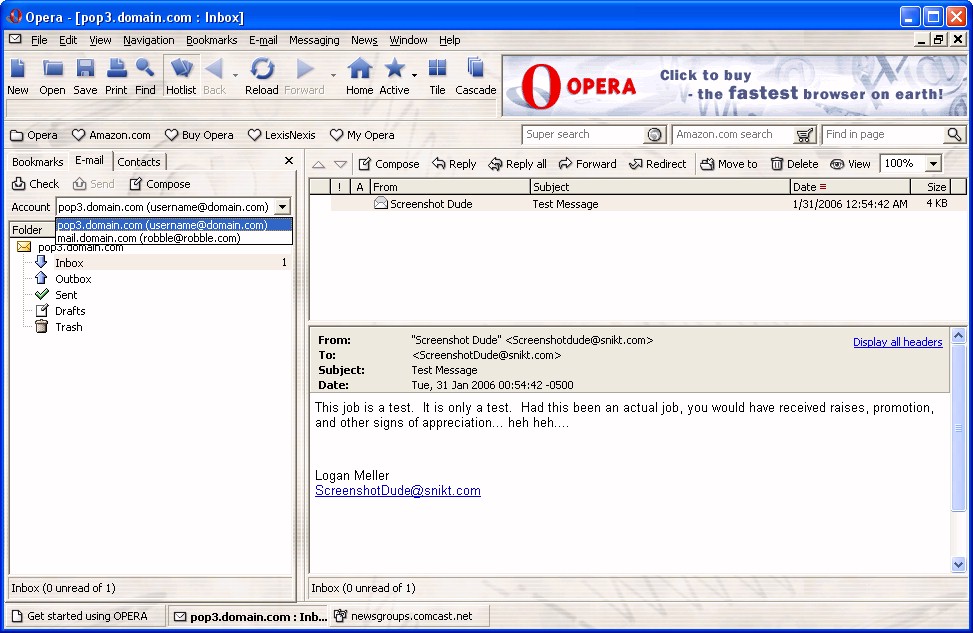The height and width of the screenshot is (633, 973).
Task: Open the My Opera bookmark
Action: pos(362,135)
